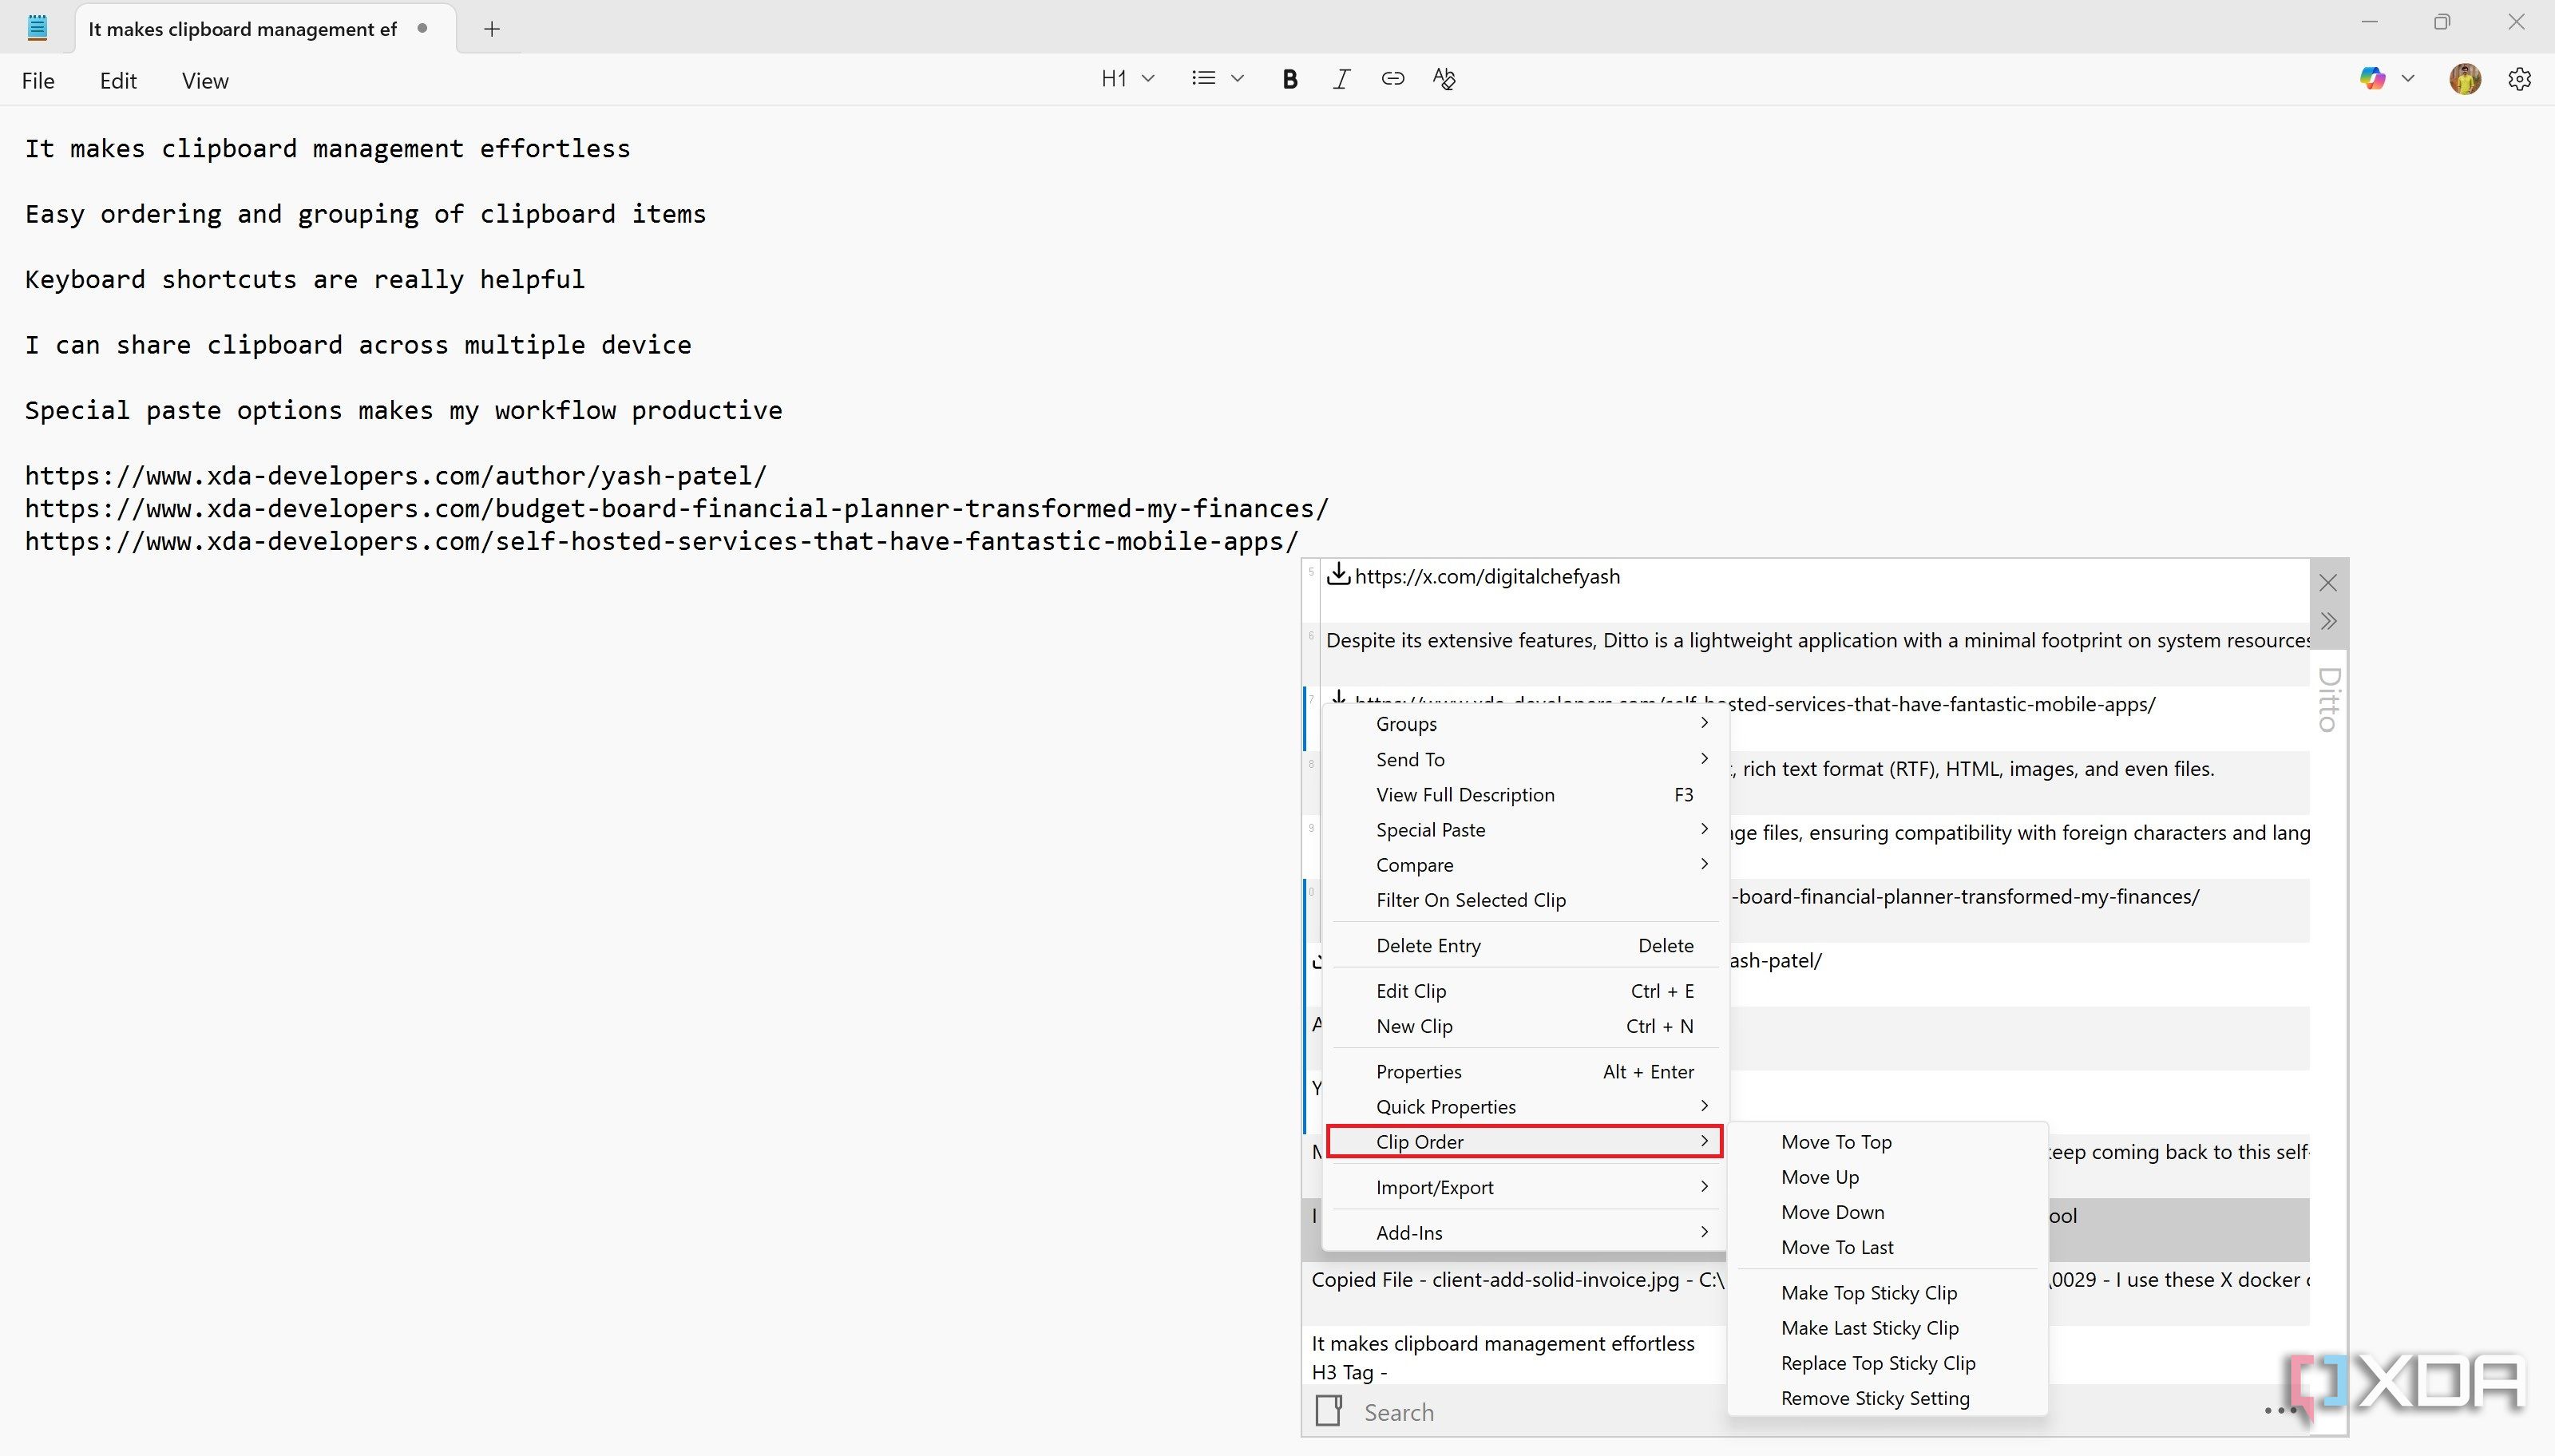Open the View menu
Image resolution: width=2555 pixels, height=1456 pixels.
205,81
